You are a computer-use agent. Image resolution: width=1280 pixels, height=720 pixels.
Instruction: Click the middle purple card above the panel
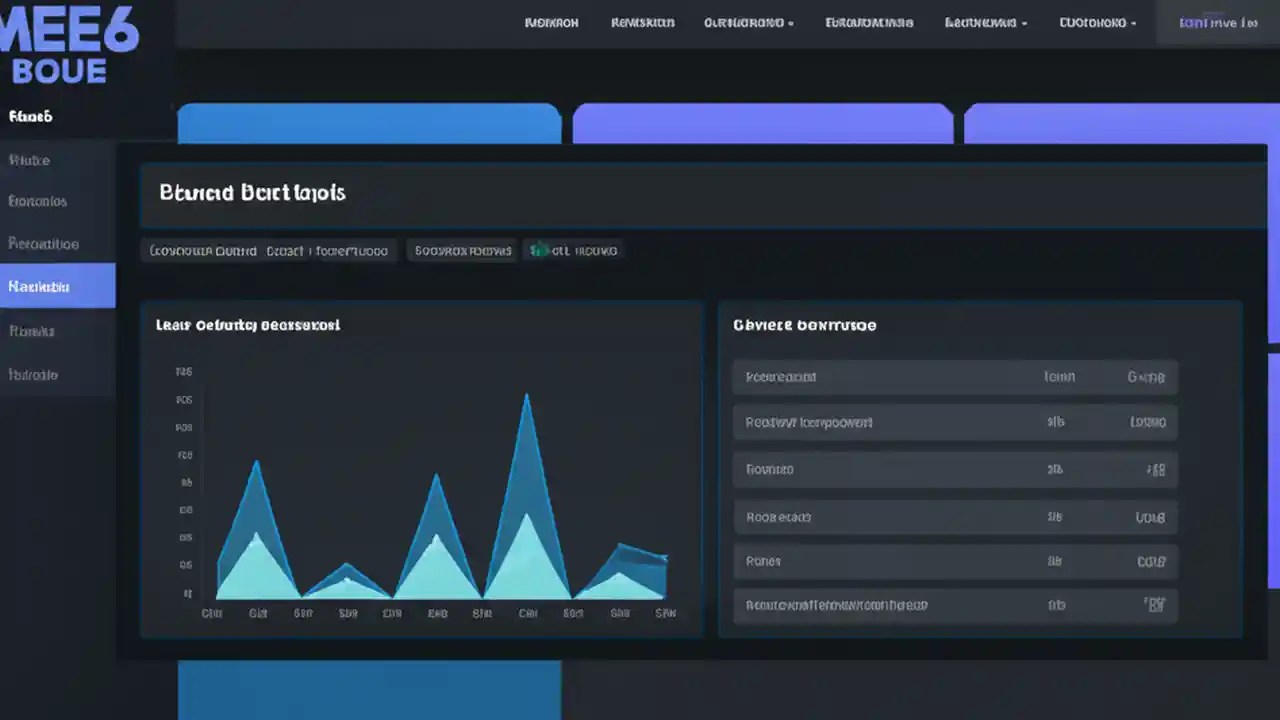pyautogui.click(x=763, y=122)
